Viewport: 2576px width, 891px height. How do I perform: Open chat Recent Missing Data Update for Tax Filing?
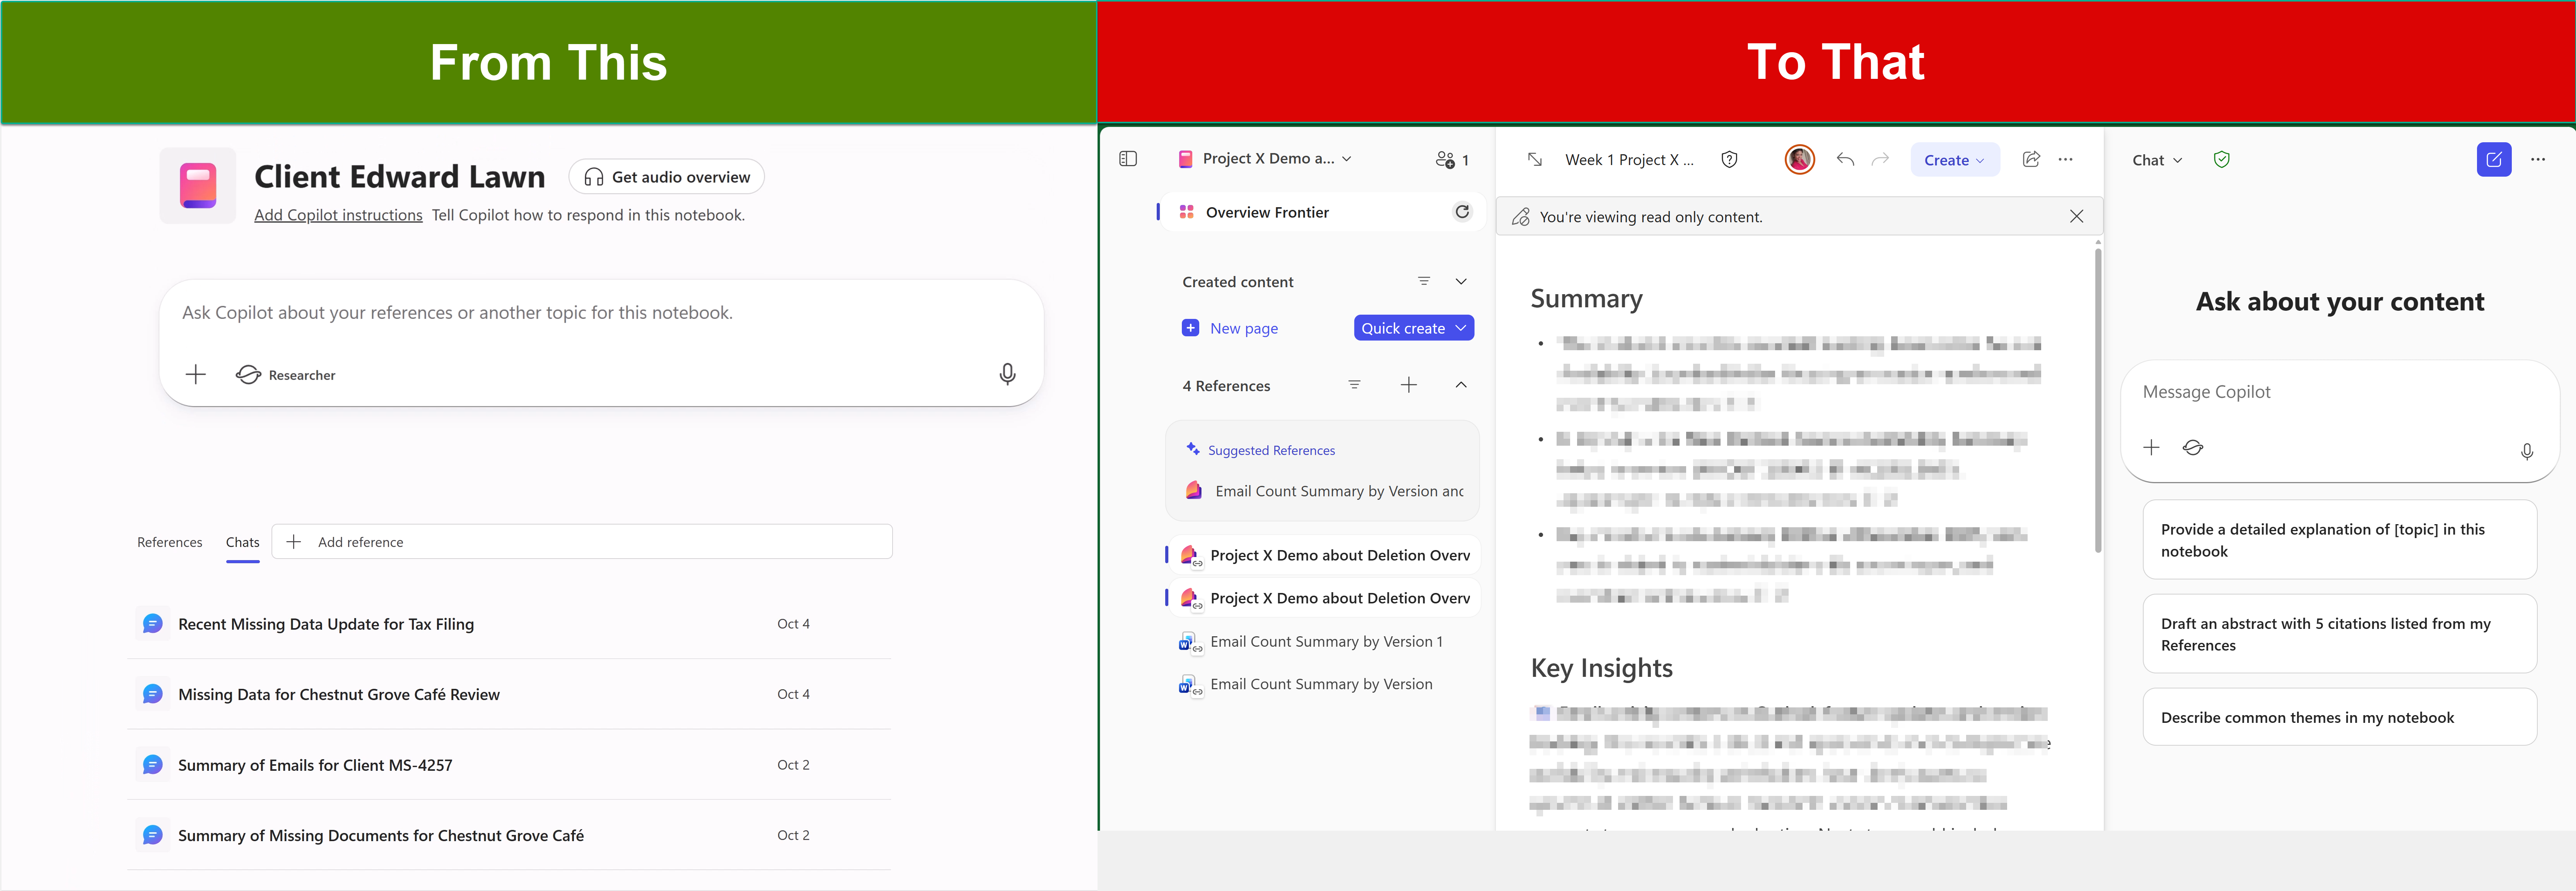pos(509,624)
